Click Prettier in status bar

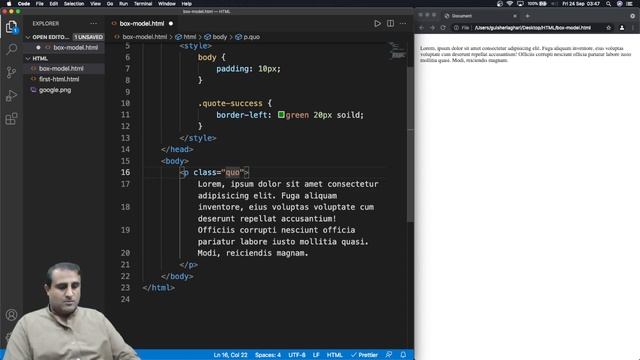(x=364, y=355)
